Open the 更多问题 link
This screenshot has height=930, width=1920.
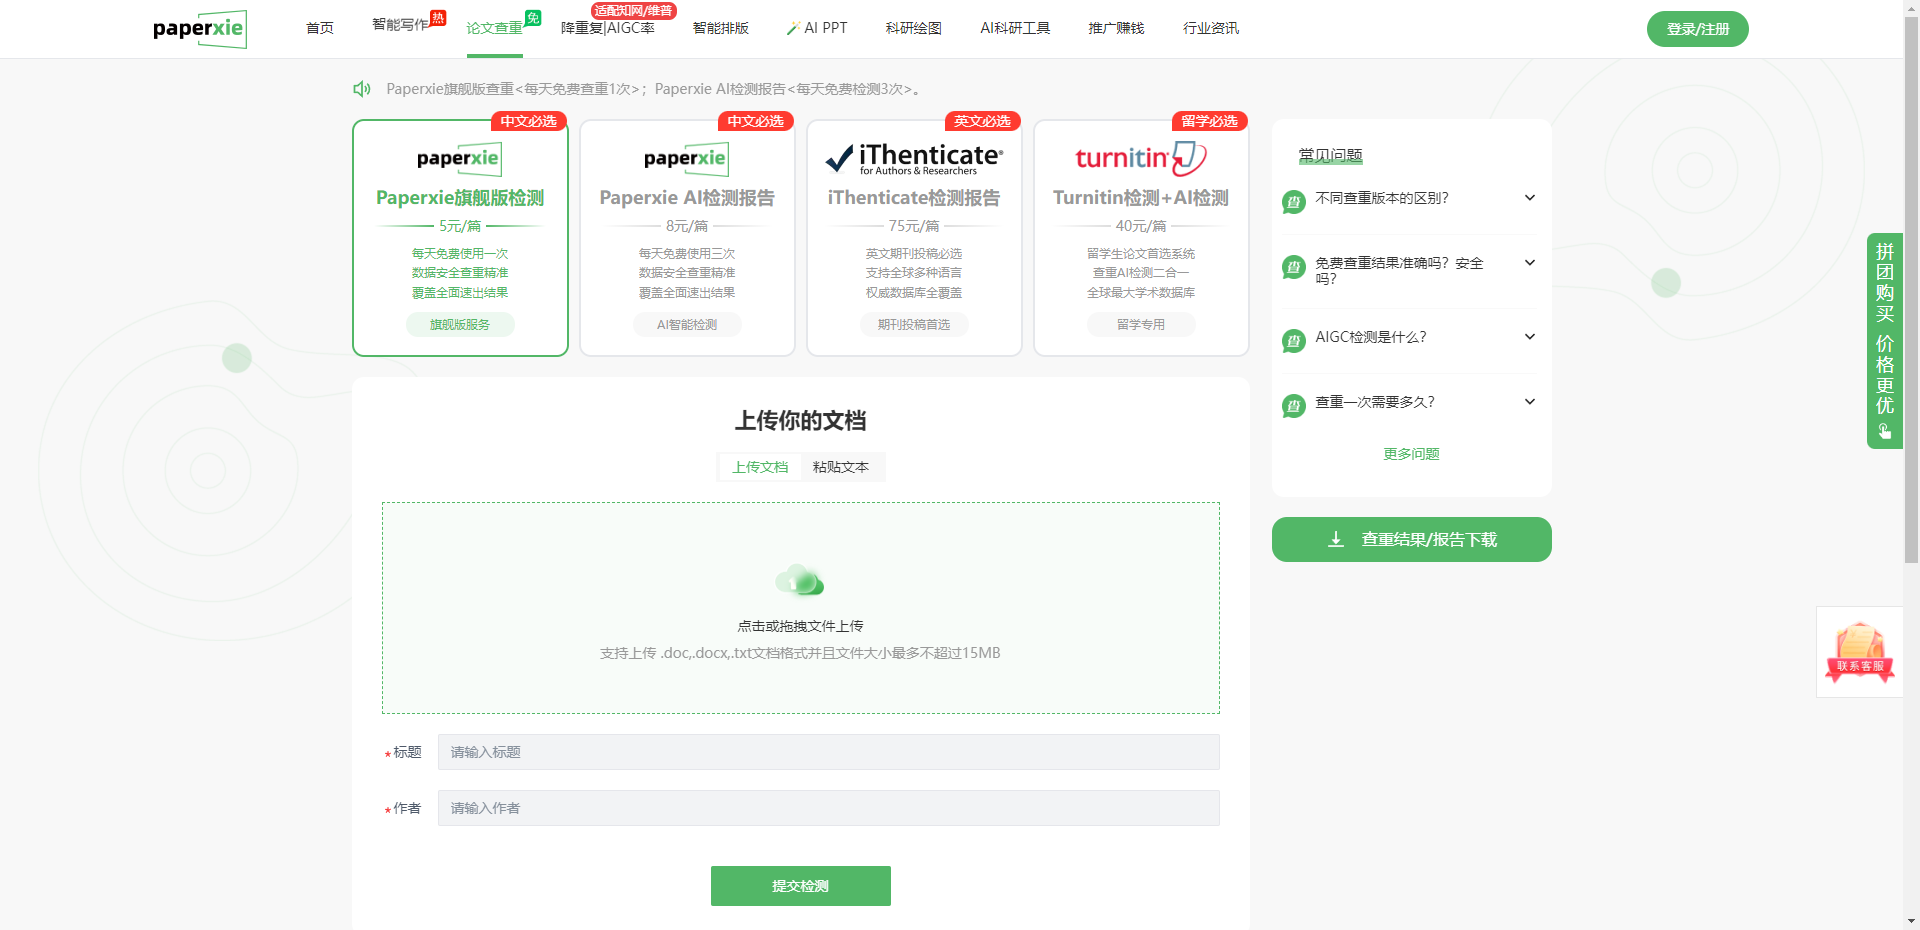pyautogui.click(x=1411, y=454)
